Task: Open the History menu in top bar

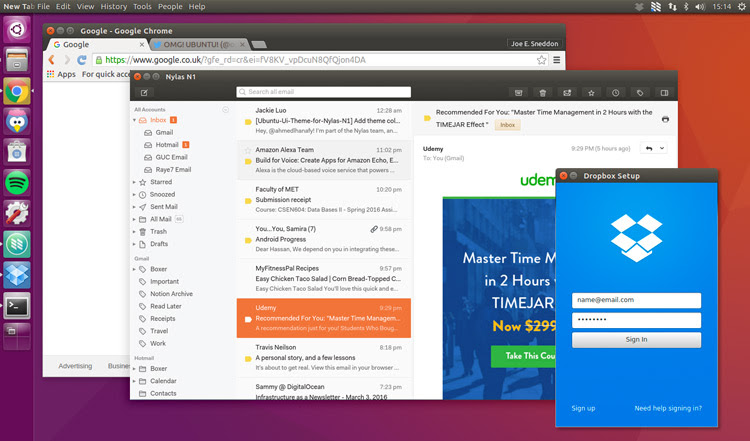Action: (113, 7)
